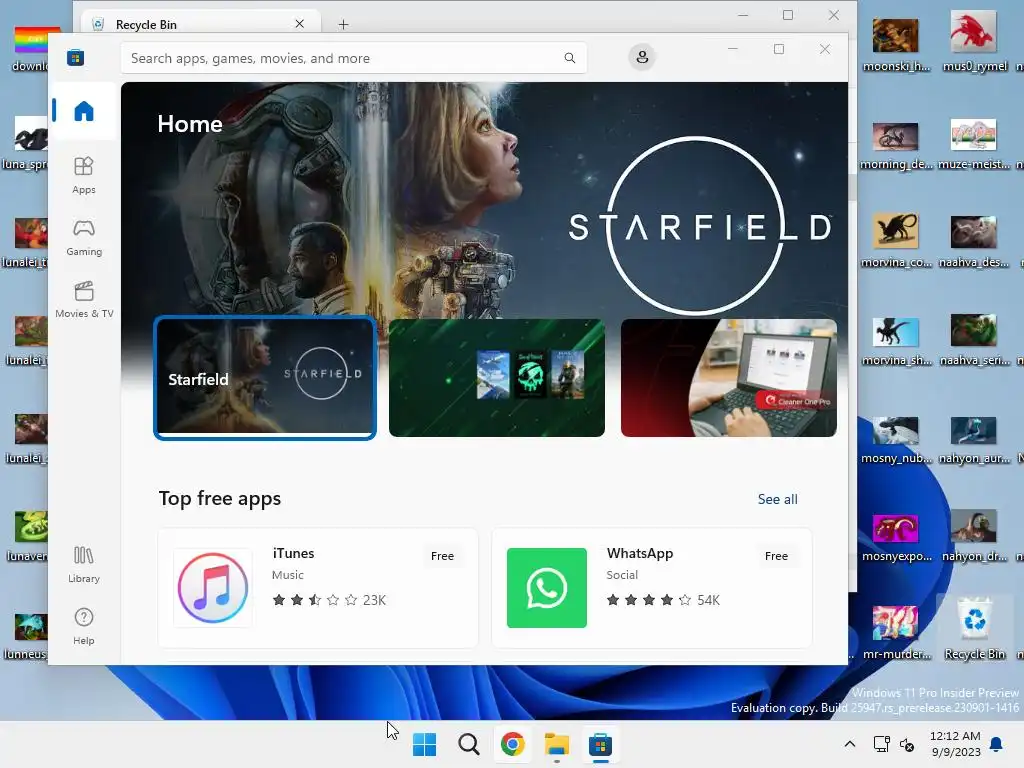
Task: Open the Apps section in sidebar
Action: pos(84,175)
